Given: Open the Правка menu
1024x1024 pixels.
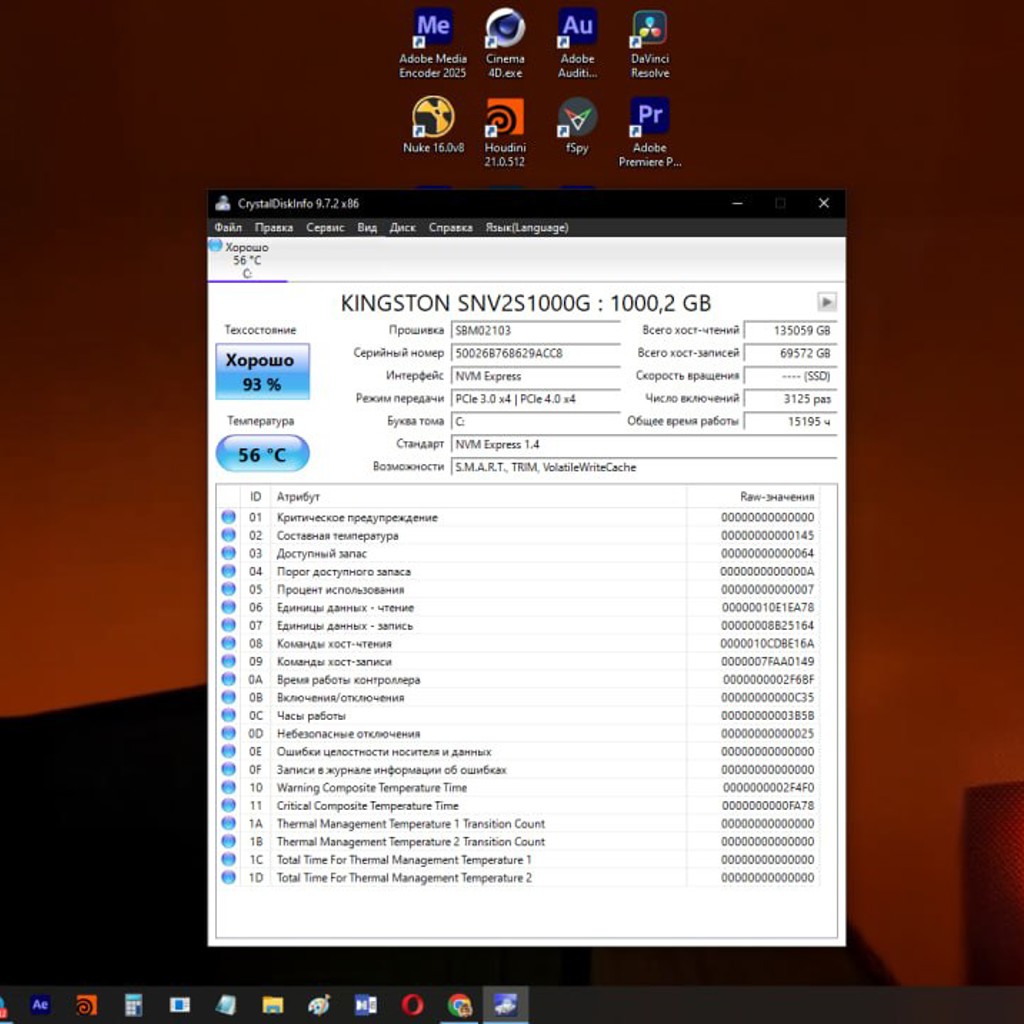Looking at the screenshot, I should click(x=274, y=227).
